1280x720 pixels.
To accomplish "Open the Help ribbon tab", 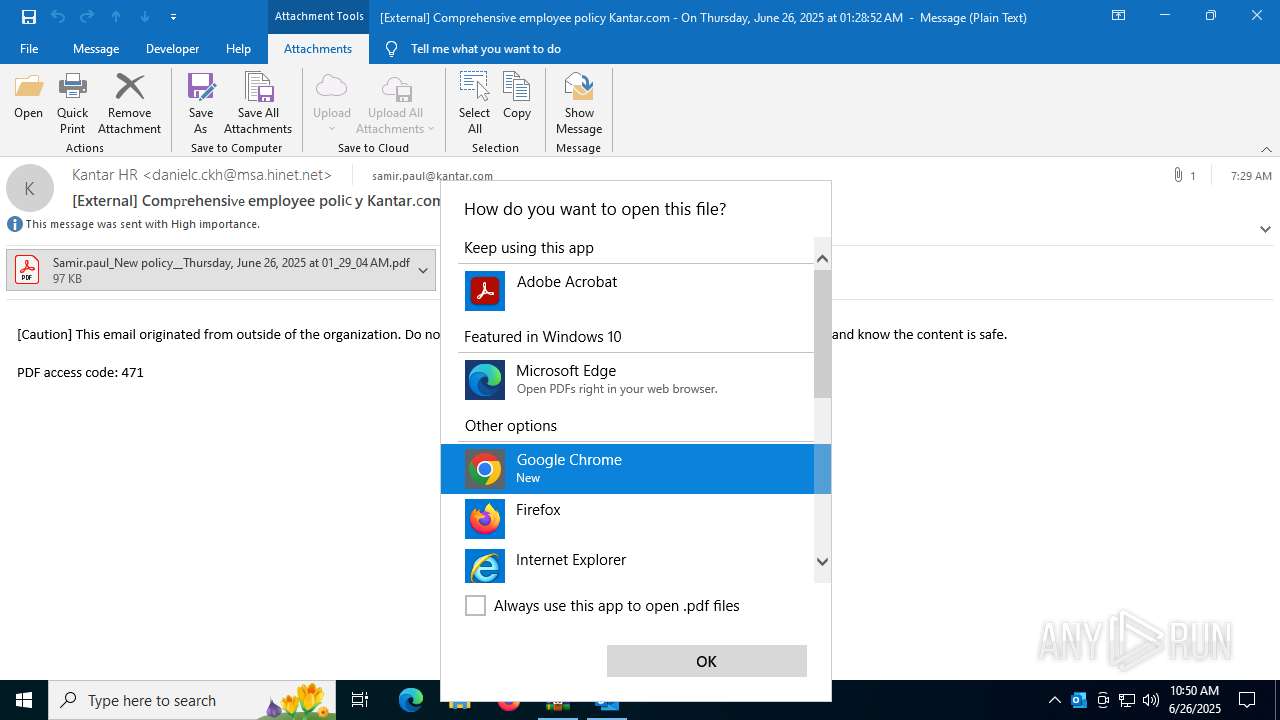I will point(238,48).
